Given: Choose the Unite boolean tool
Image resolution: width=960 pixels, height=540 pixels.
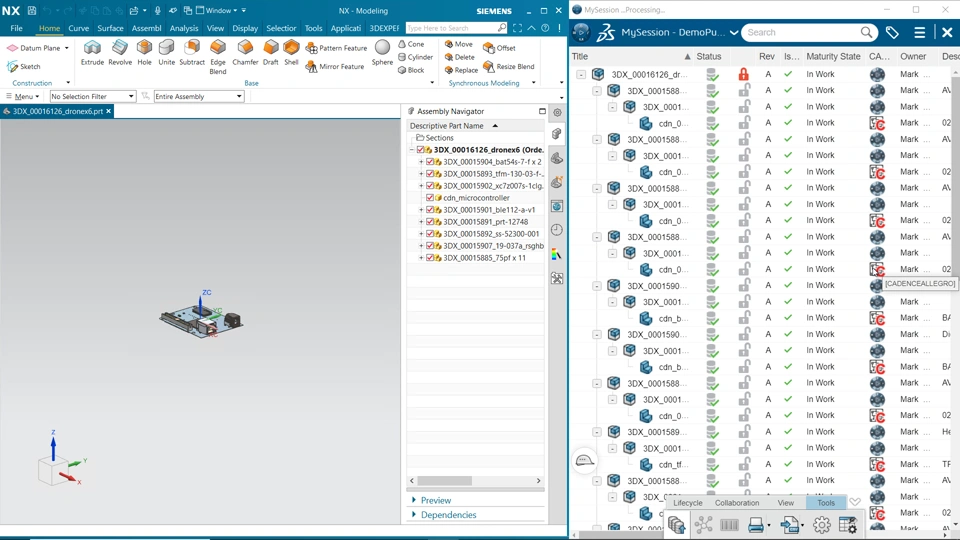Looking at the screenshot, I should (x=167, y=53).
